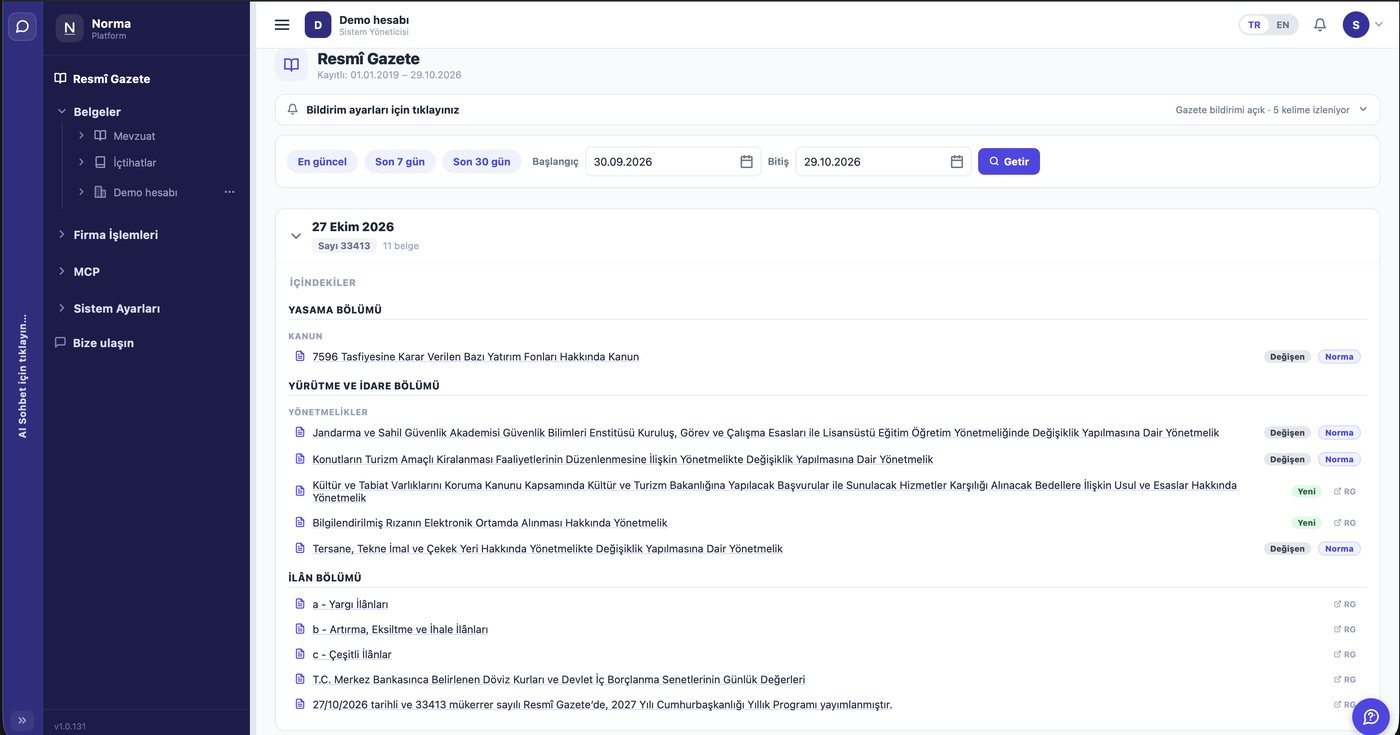
Task: Open the support chat floating button
Action: coord(1371,716)
